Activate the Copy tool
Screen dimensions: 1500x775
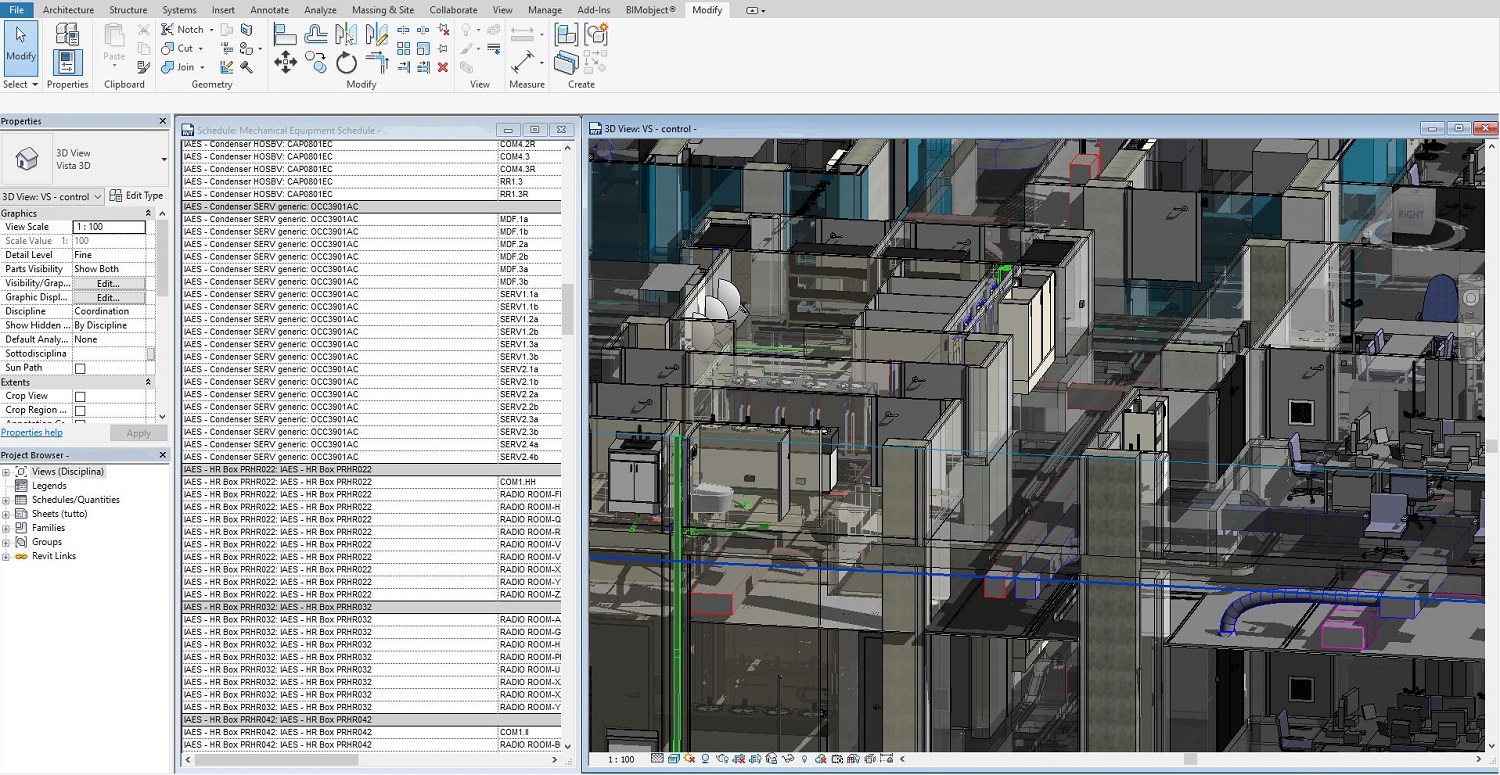point(316,63)
